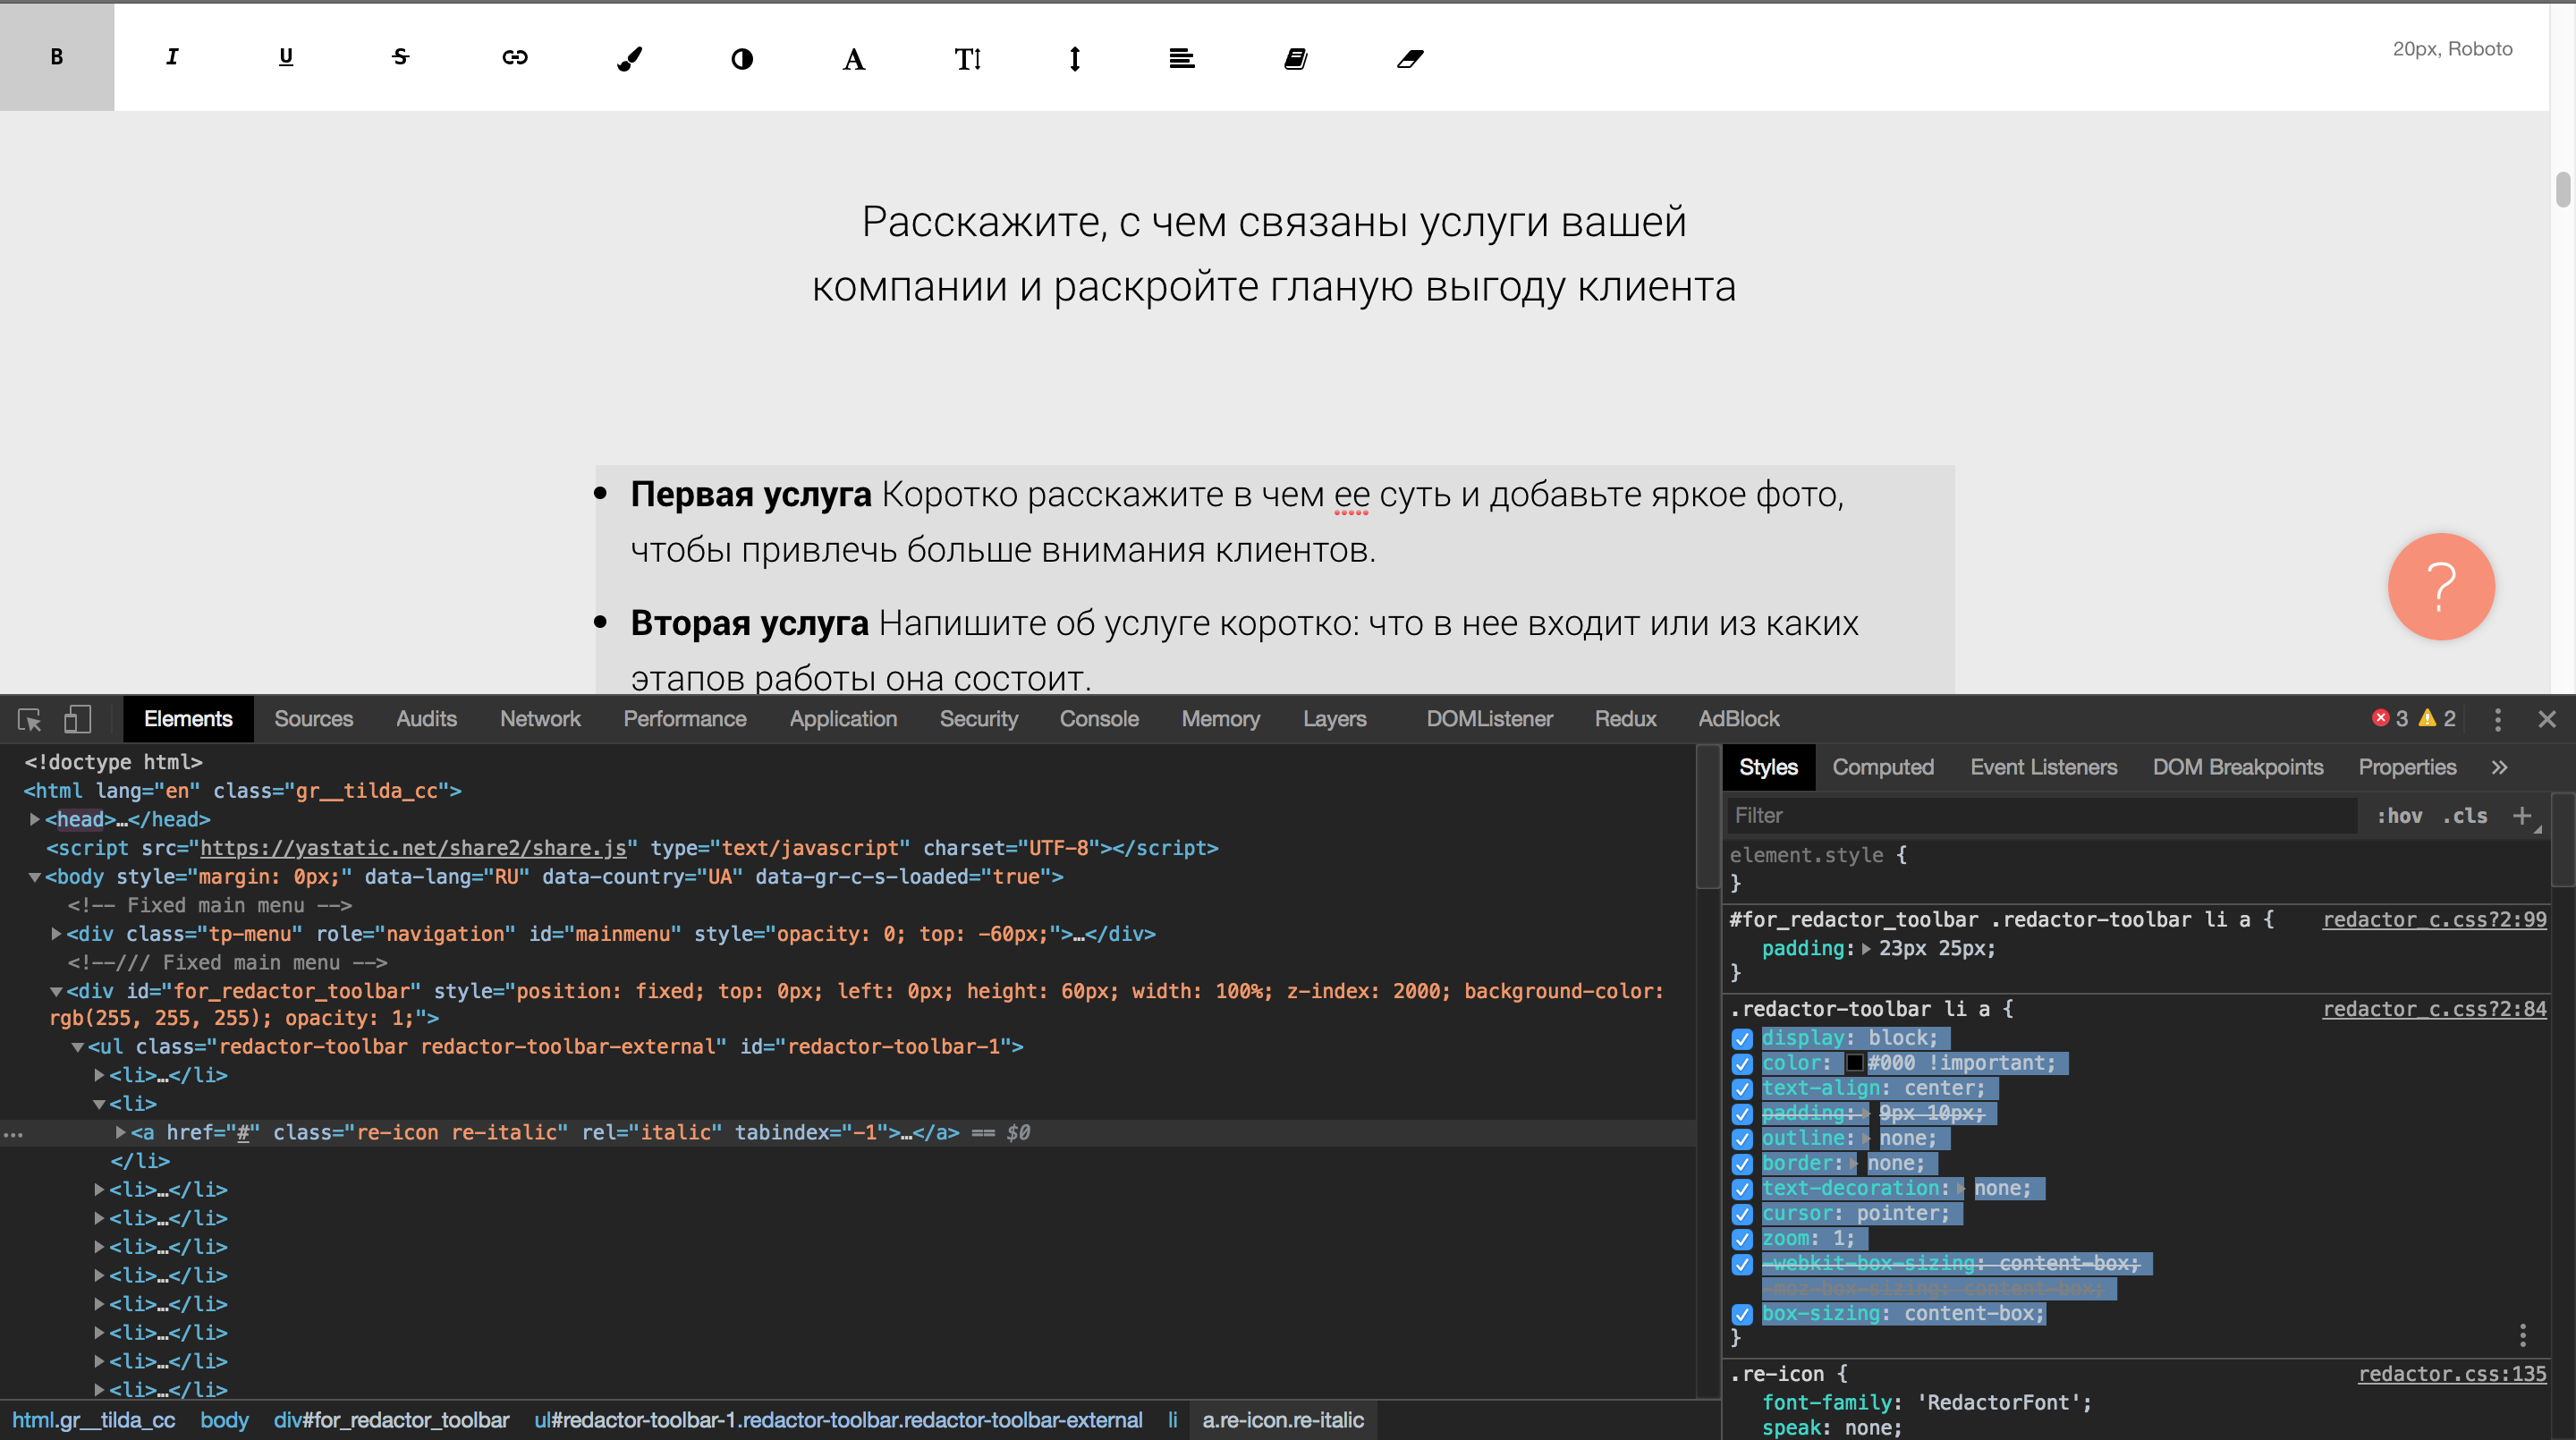Switch to the Network tab

coord(540,719)
